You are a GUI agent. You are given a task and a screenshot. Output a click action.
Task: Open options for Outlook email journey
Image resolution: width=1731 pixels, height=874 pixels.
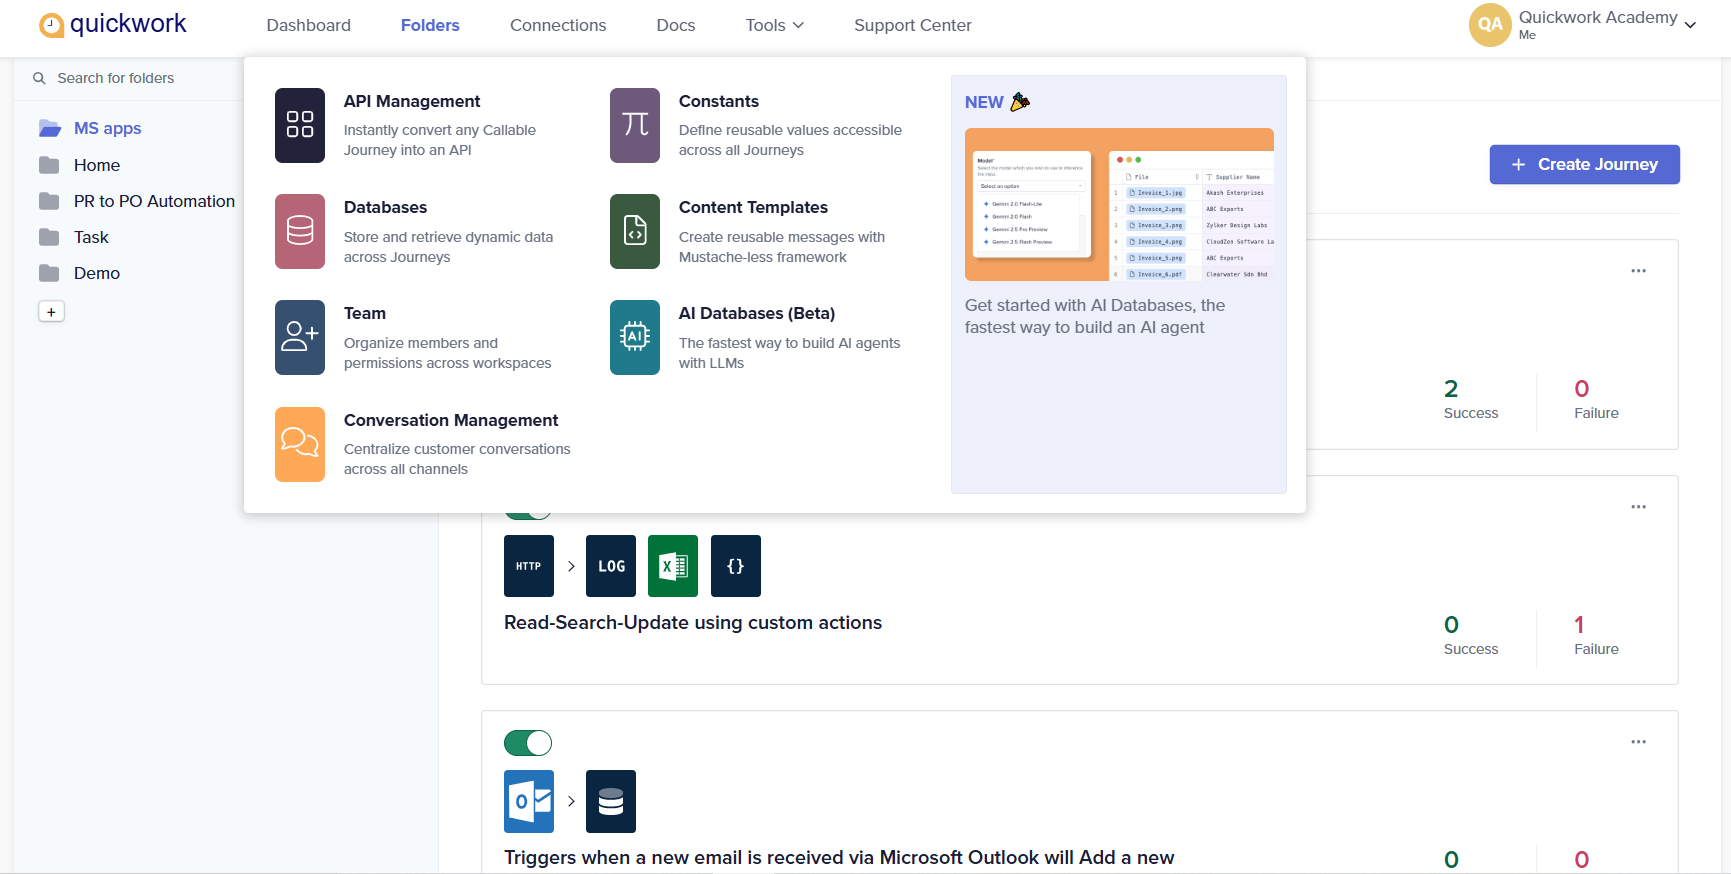click(x=1638, y=742)
